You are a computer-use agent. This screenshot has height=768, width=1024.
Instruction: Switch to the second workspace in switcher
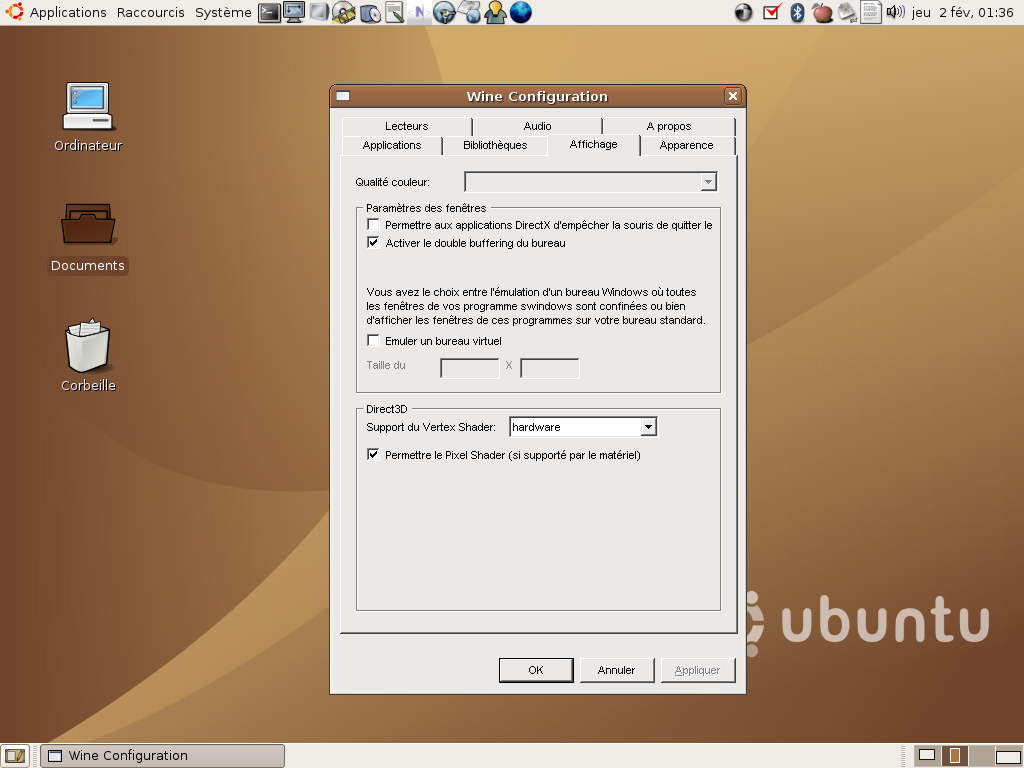[x=954, y=756]
